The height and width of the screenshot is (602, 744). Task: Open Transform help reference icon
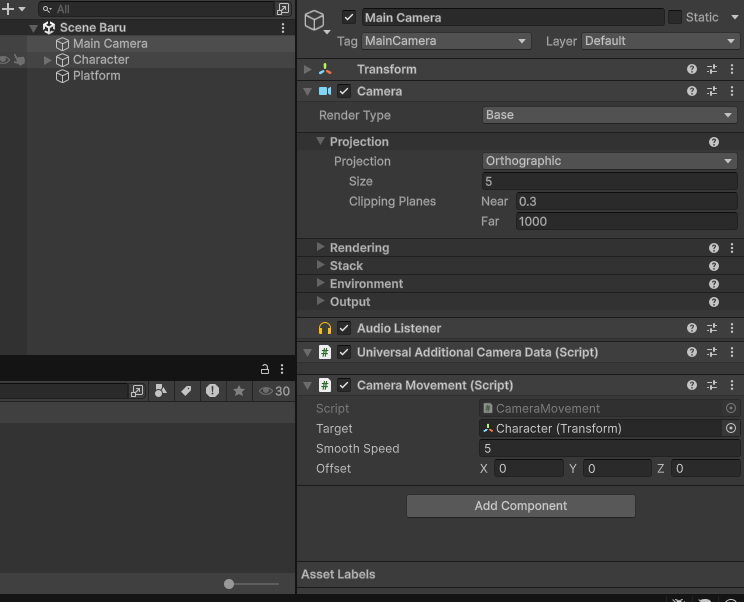(692, 69)
